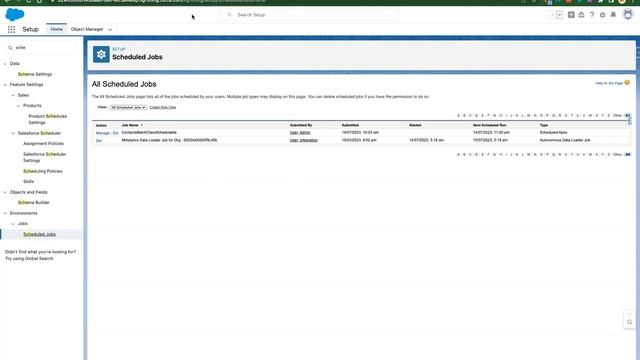Click the Help for this Page question icon
640x360 pixels.
click(x=627, y=83)
